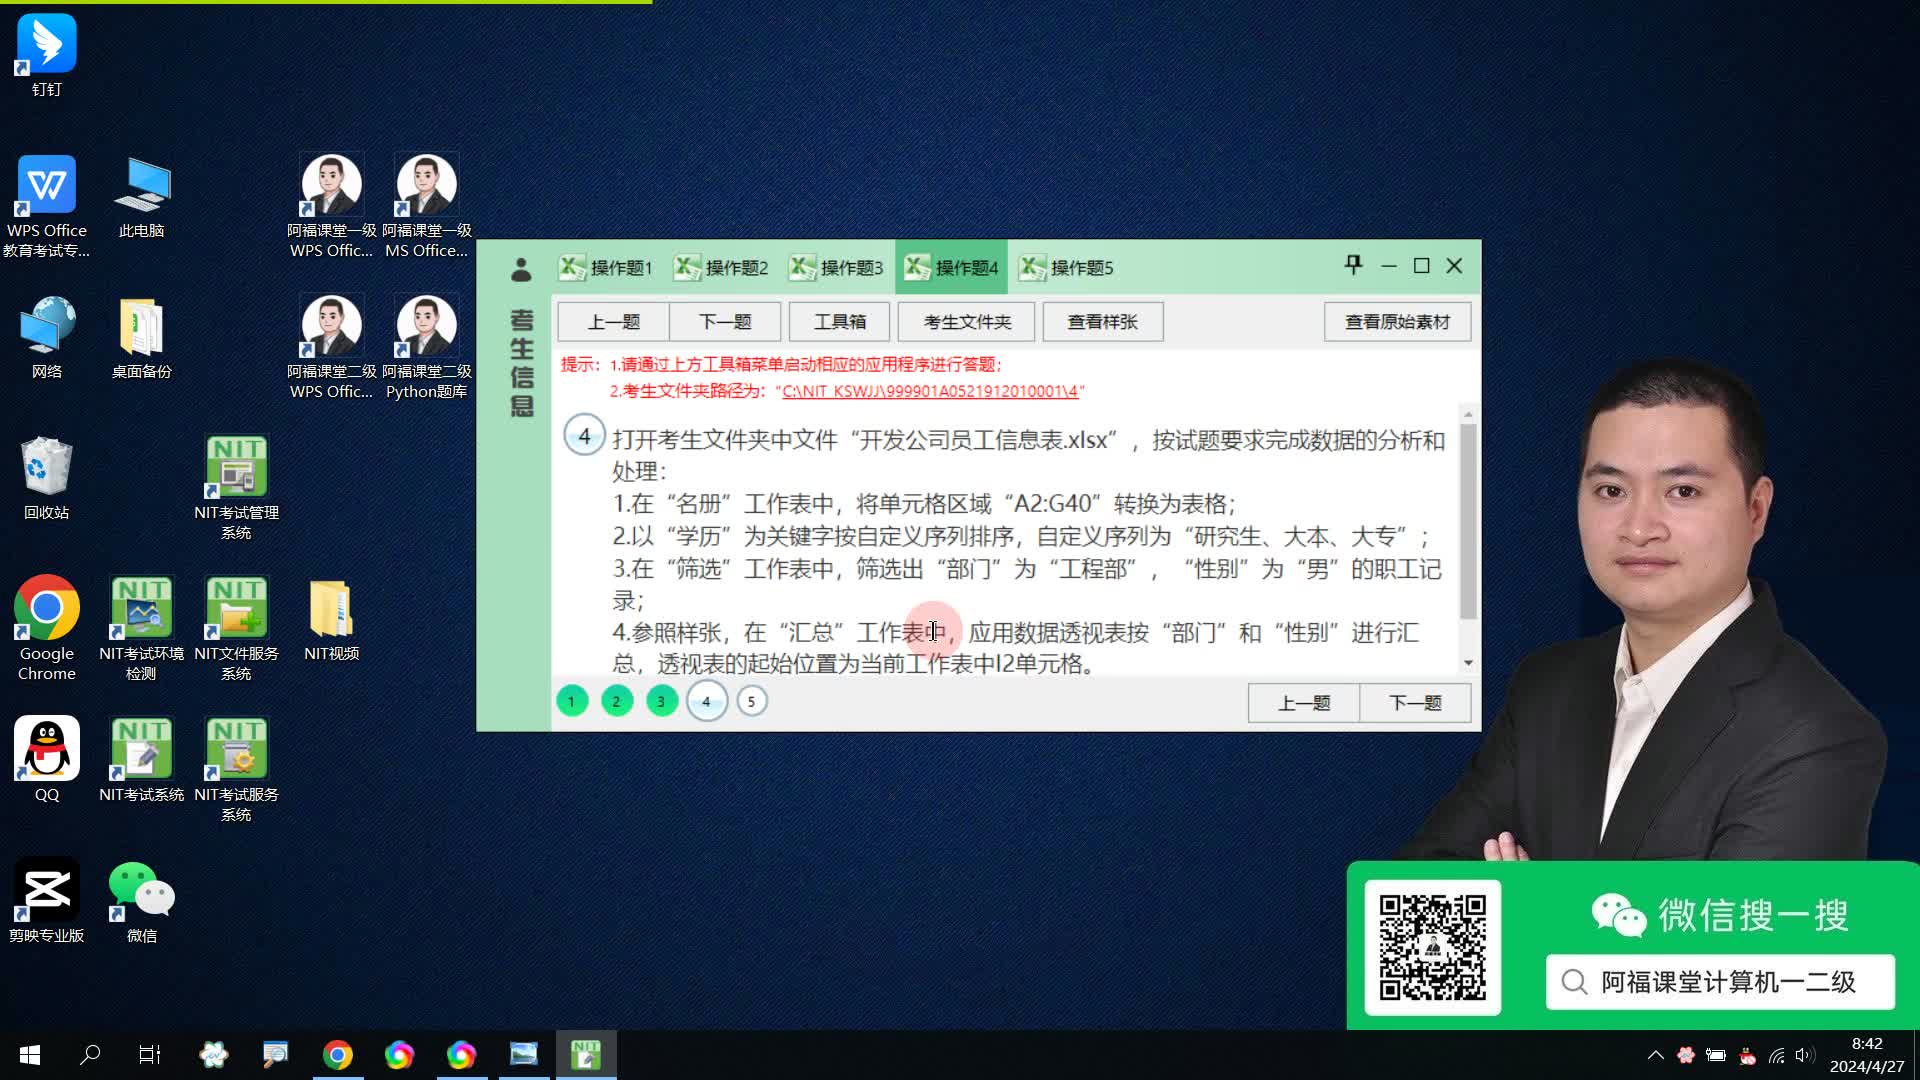Open the 剪映专业版 desktop icon
This screenshot has height=1080, width=1920.
(x=46, y=890)
